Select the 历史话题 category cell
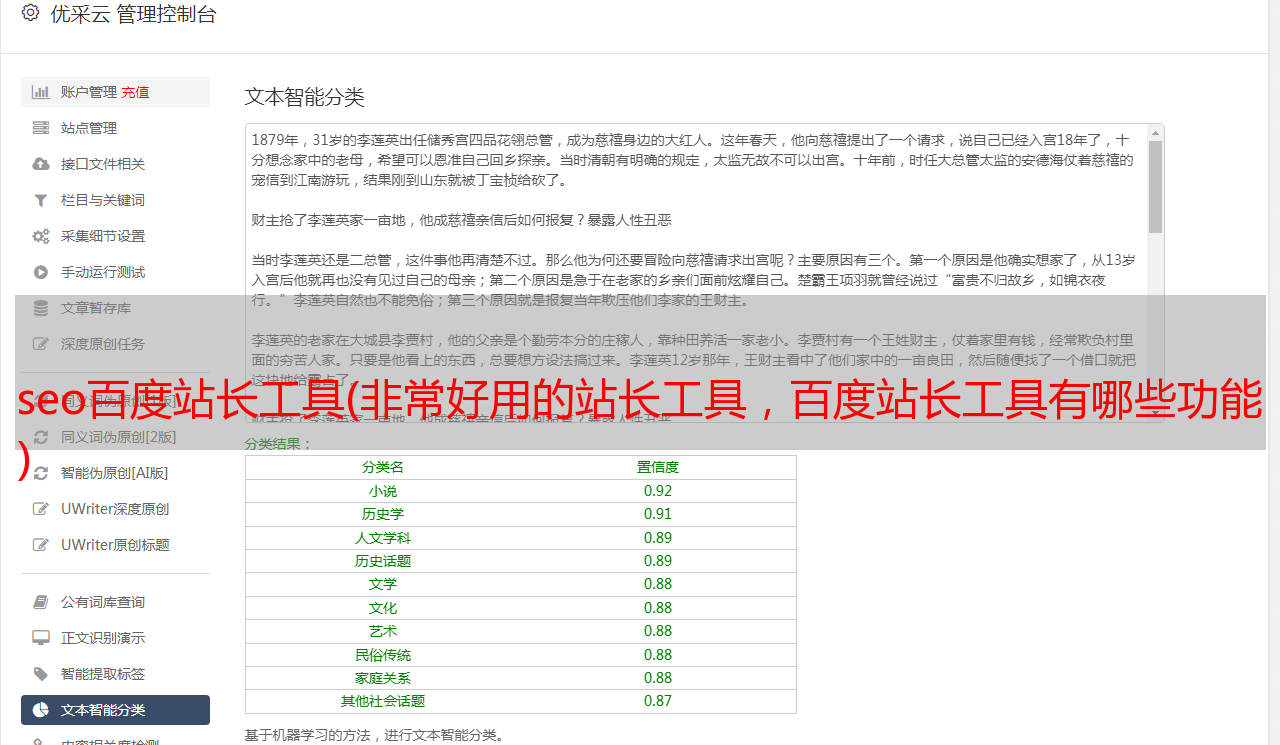This screenshot has width=1280, height=745. (x=383, y=561)
